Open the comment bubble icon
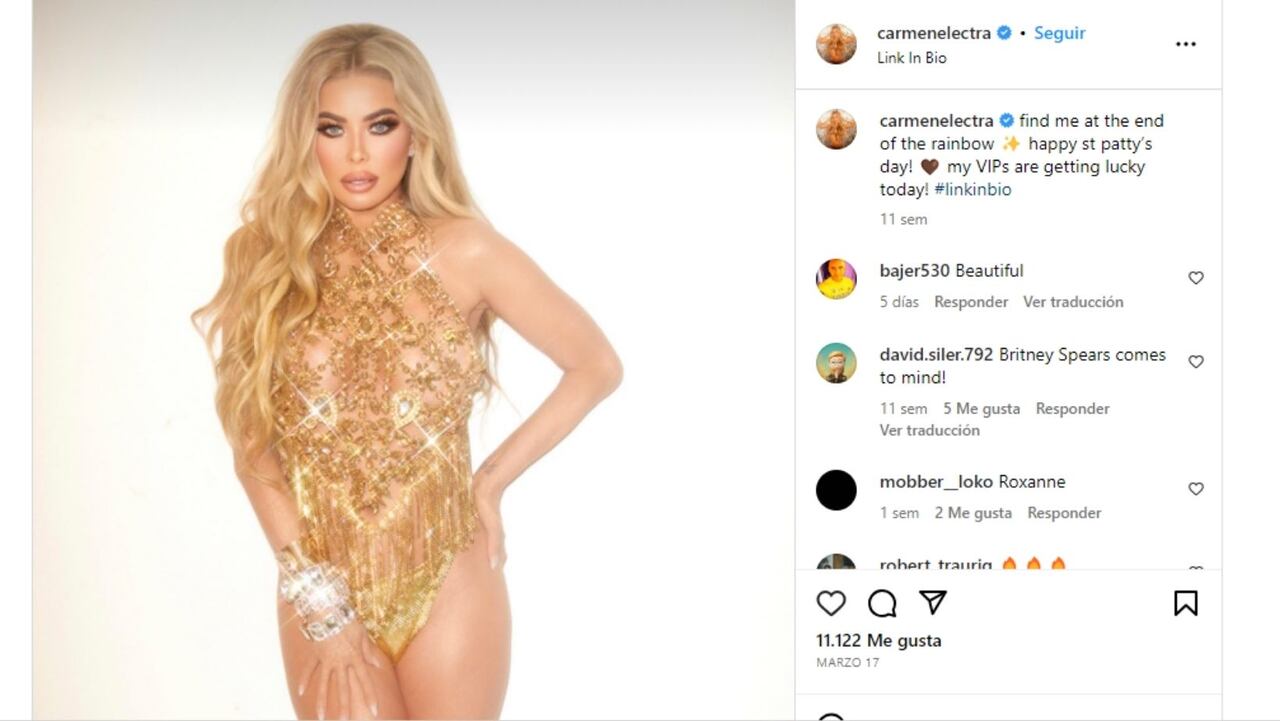Screen dimensions: 1280x721 [882, 603]
